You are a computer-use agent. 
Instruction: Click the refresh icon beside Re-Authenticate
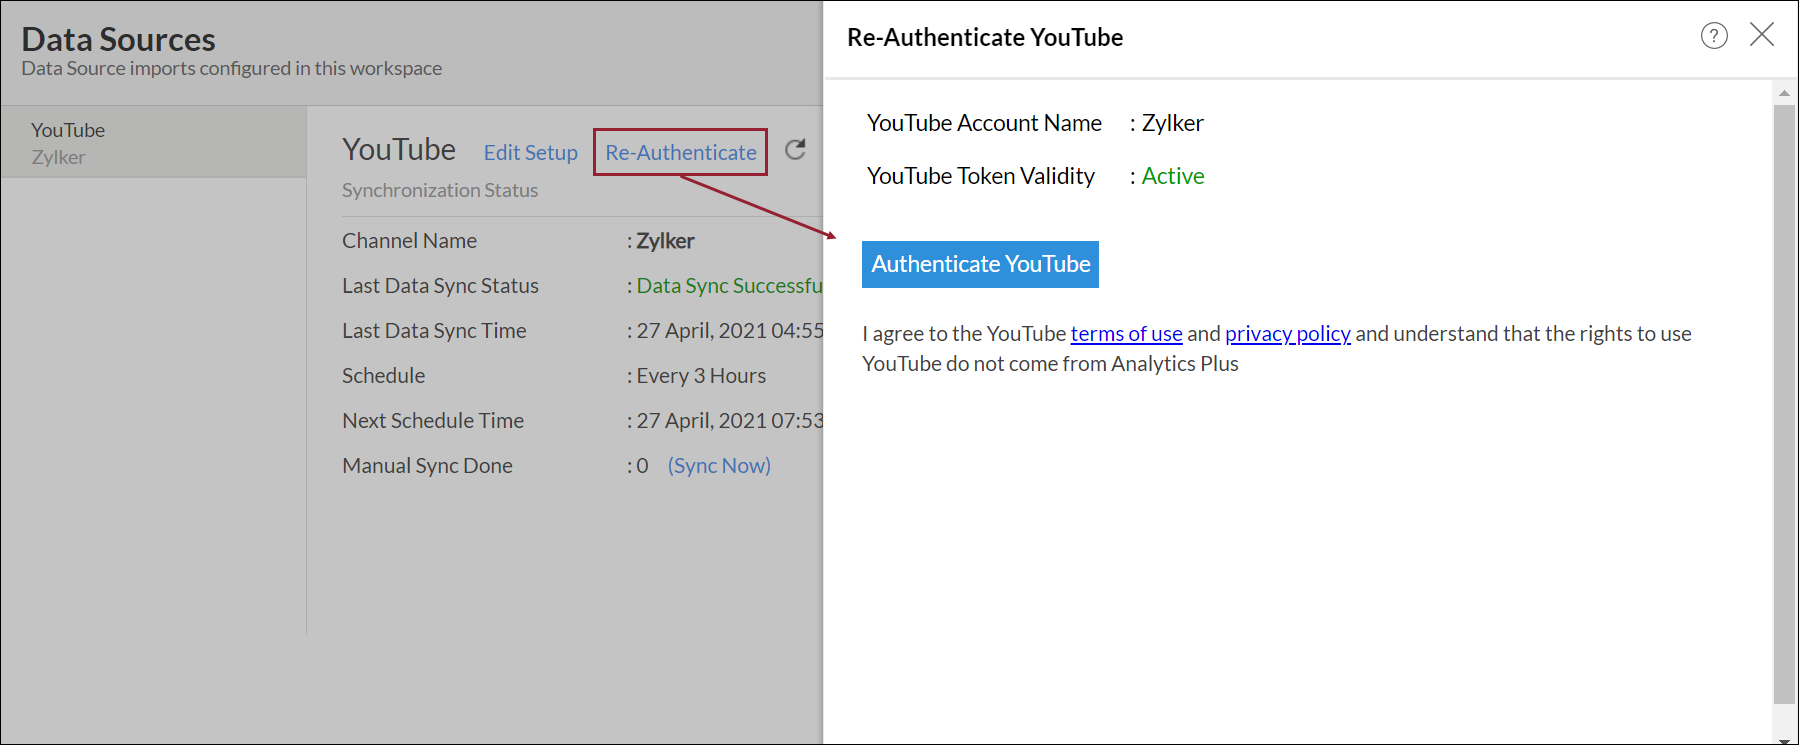(795, 150)
